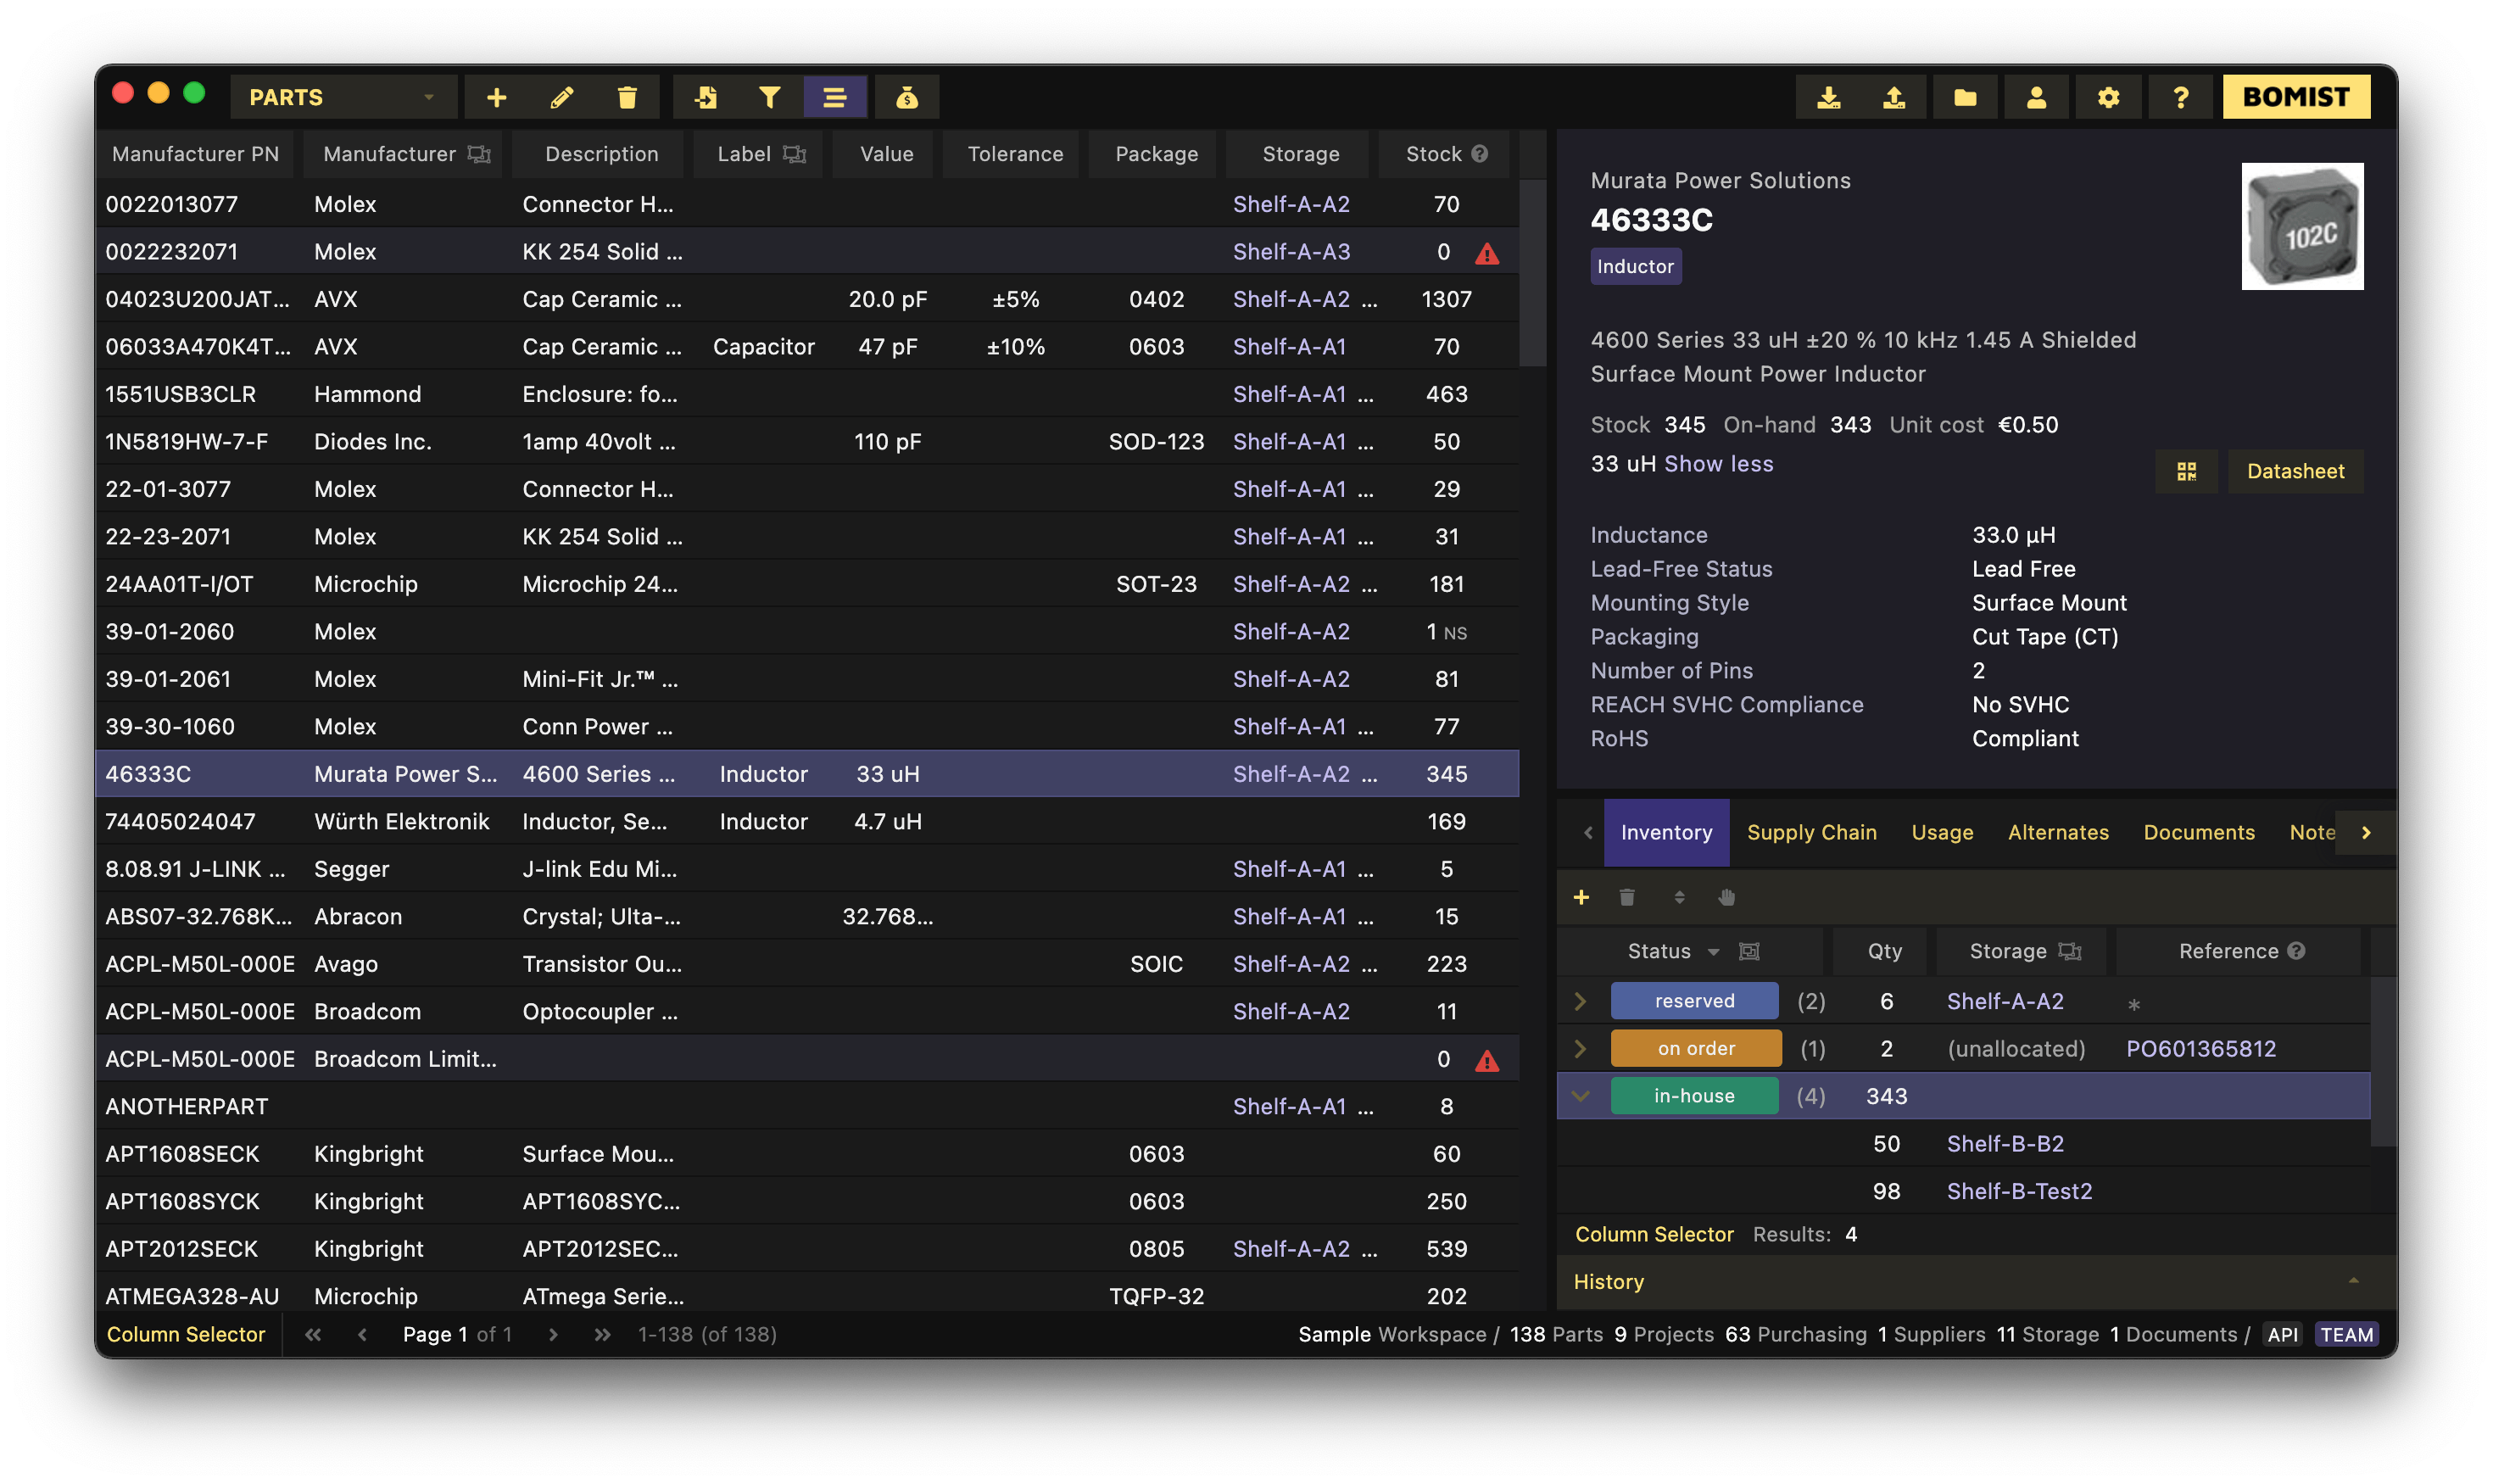Edit selected part with pencil icon

[562, 97]
